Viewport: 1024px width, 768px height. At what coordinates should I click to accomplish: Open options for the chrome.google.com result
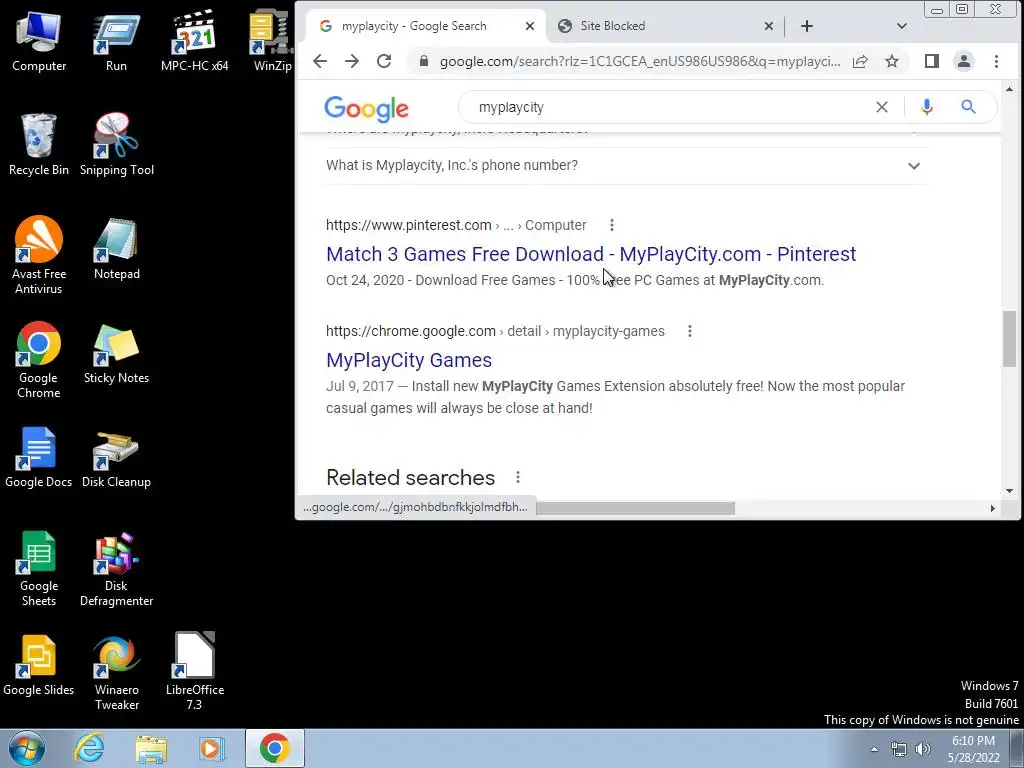(x=690, y=331)
